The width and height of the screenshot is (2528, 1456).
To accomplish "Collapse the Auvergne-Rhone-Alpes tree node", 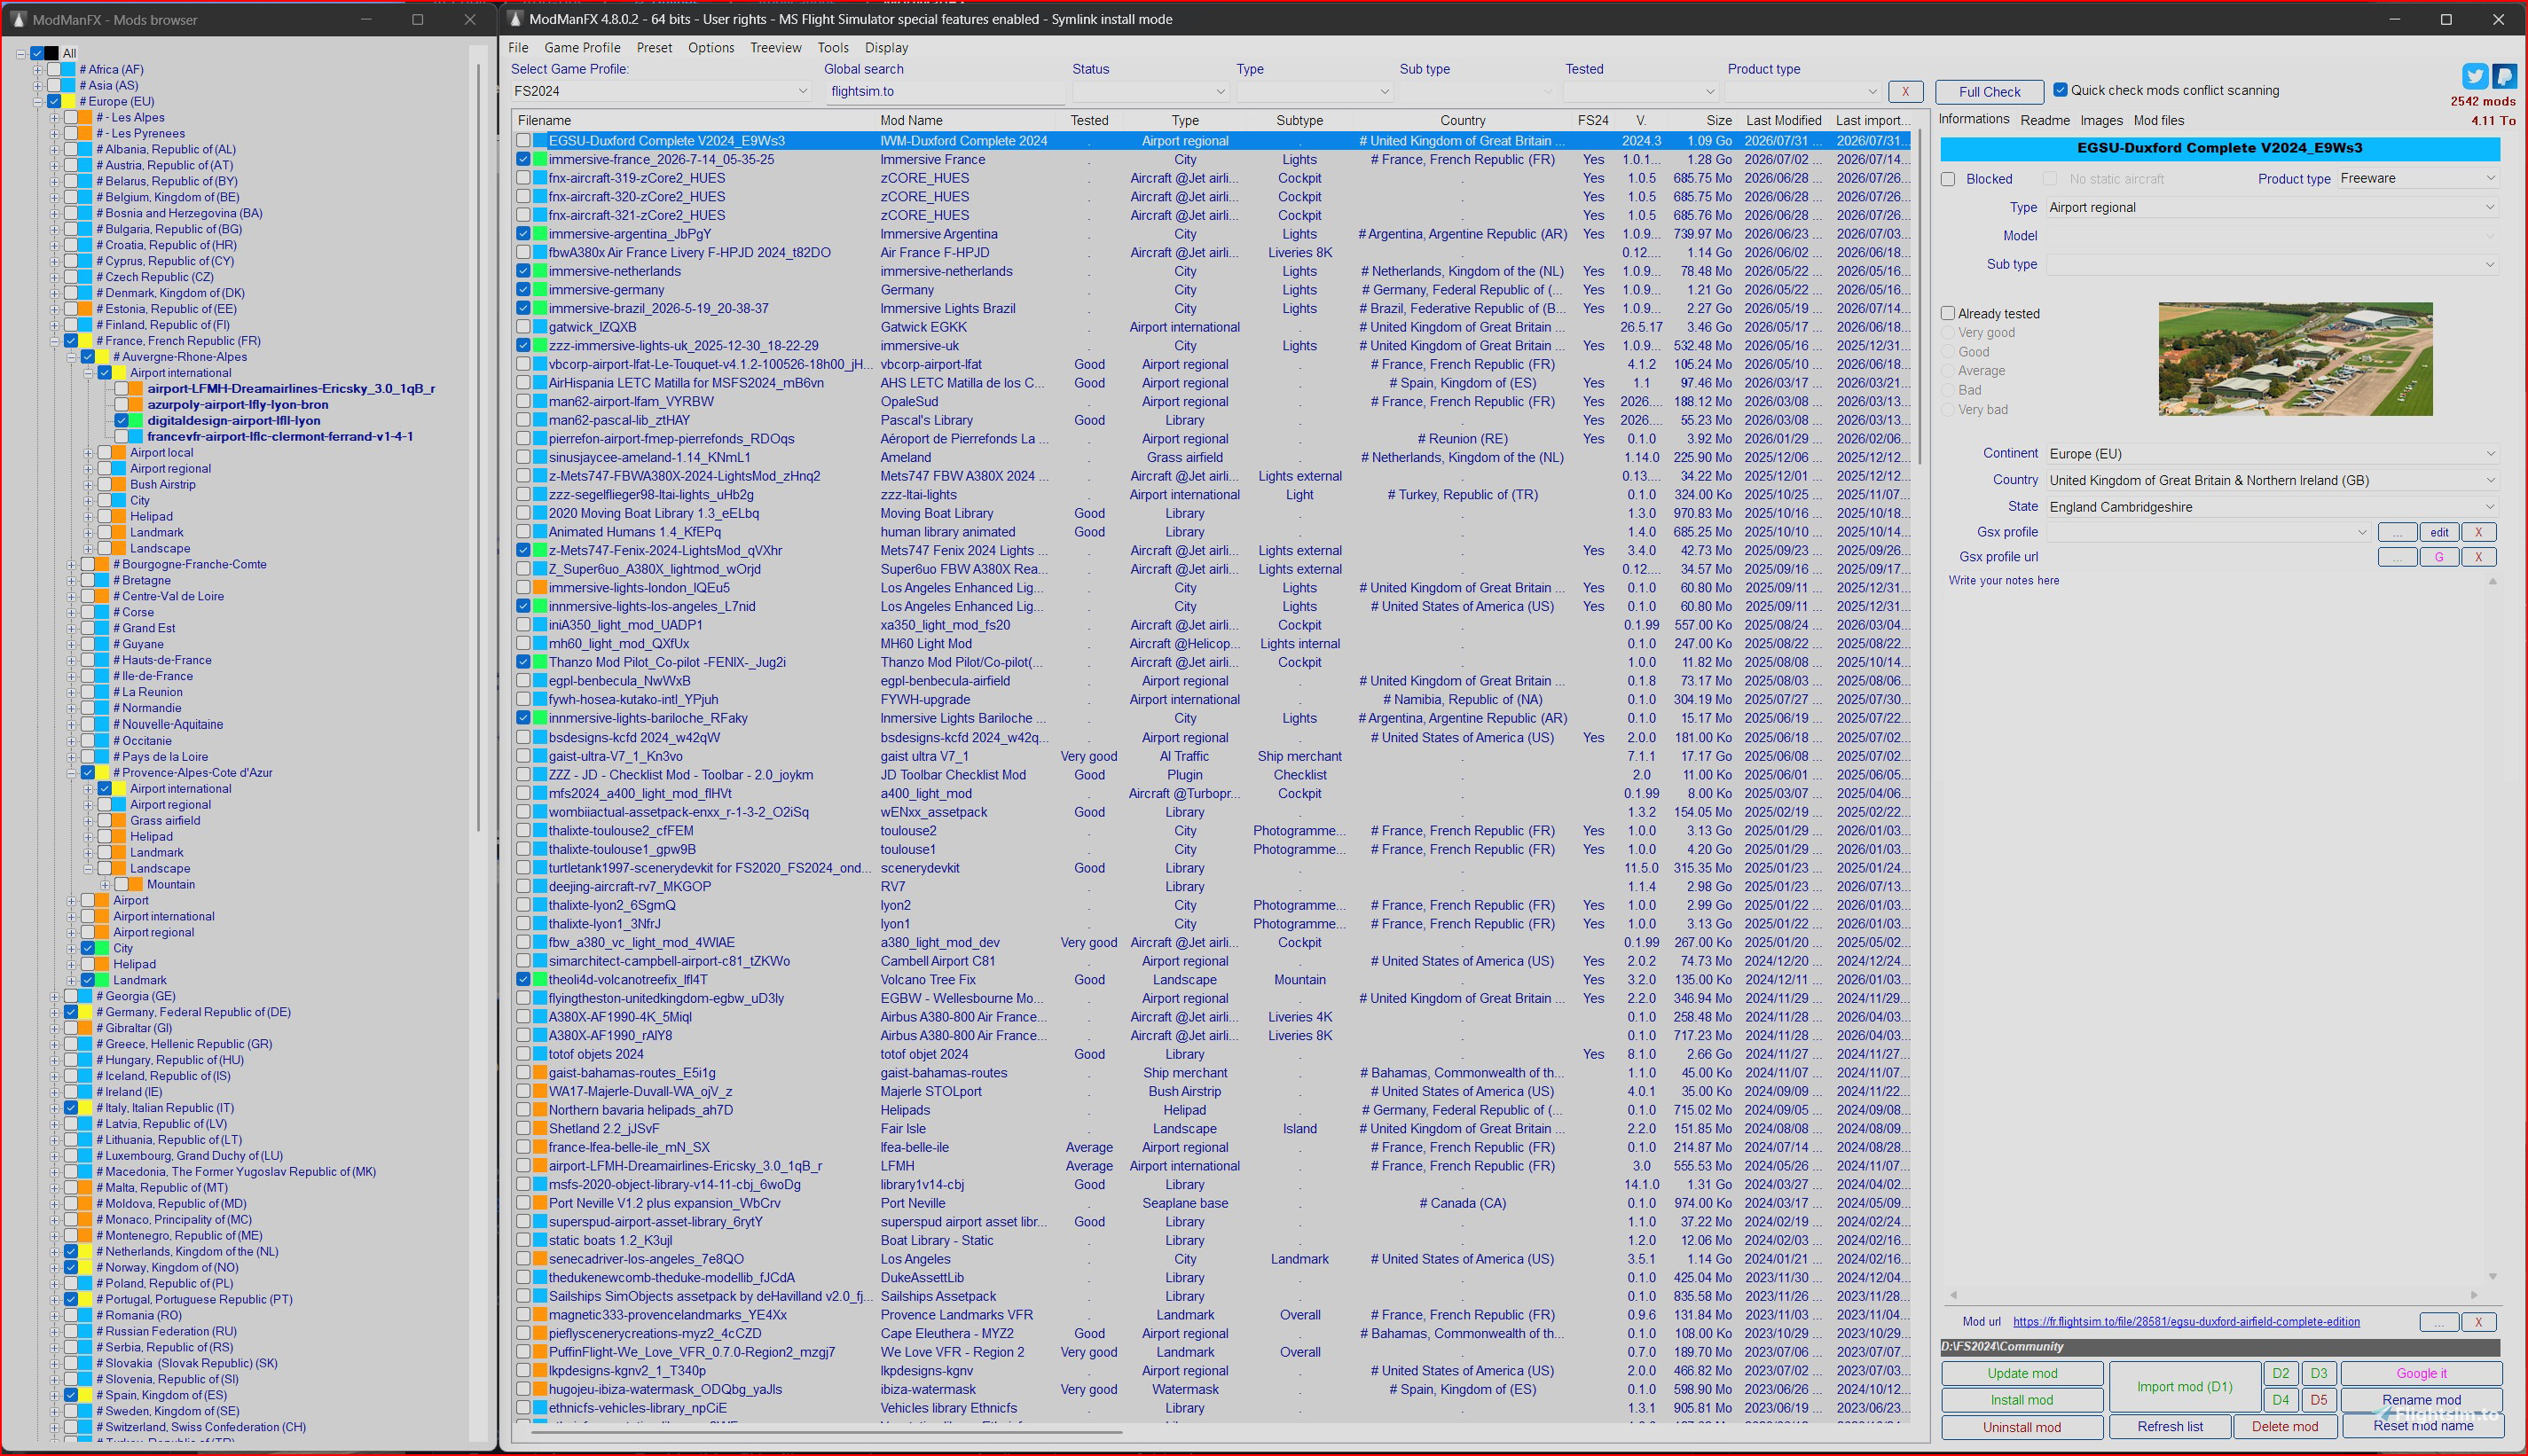I will tap(72, 357).
